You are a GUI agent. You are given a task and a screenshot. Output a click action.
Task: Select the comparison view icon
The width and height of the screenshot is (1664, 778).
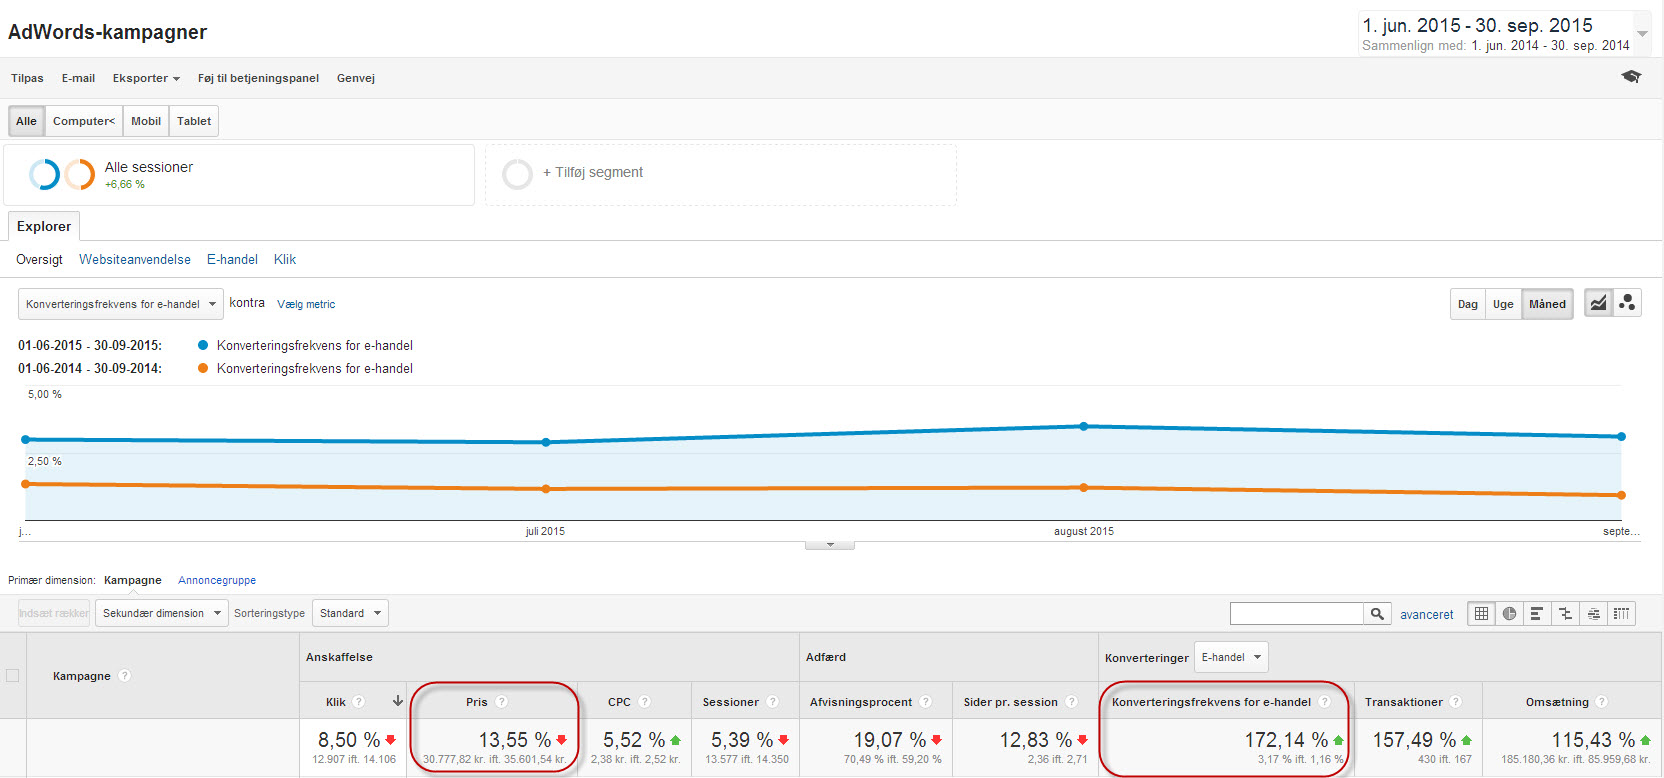click(x=1565, y=614)
